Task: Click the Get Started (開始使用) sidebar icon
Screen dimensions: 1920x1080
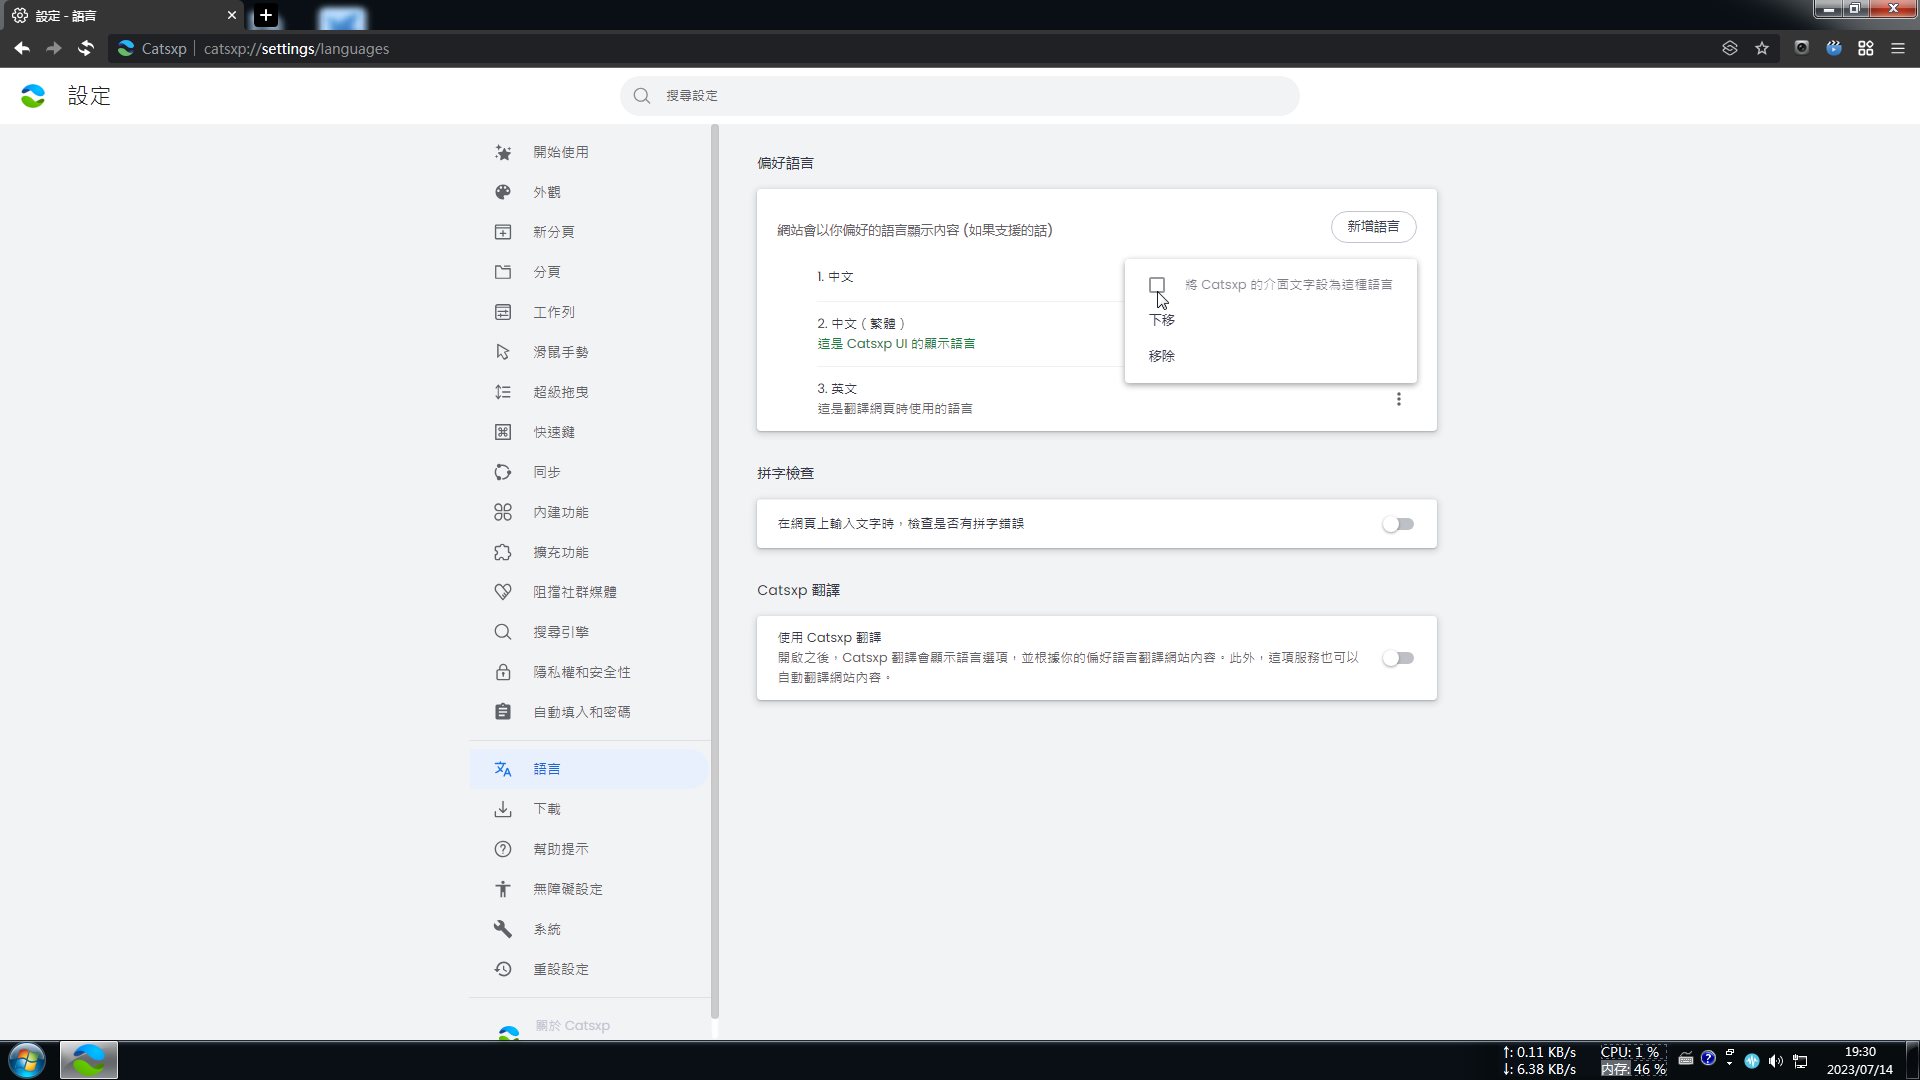Action: 503,152
